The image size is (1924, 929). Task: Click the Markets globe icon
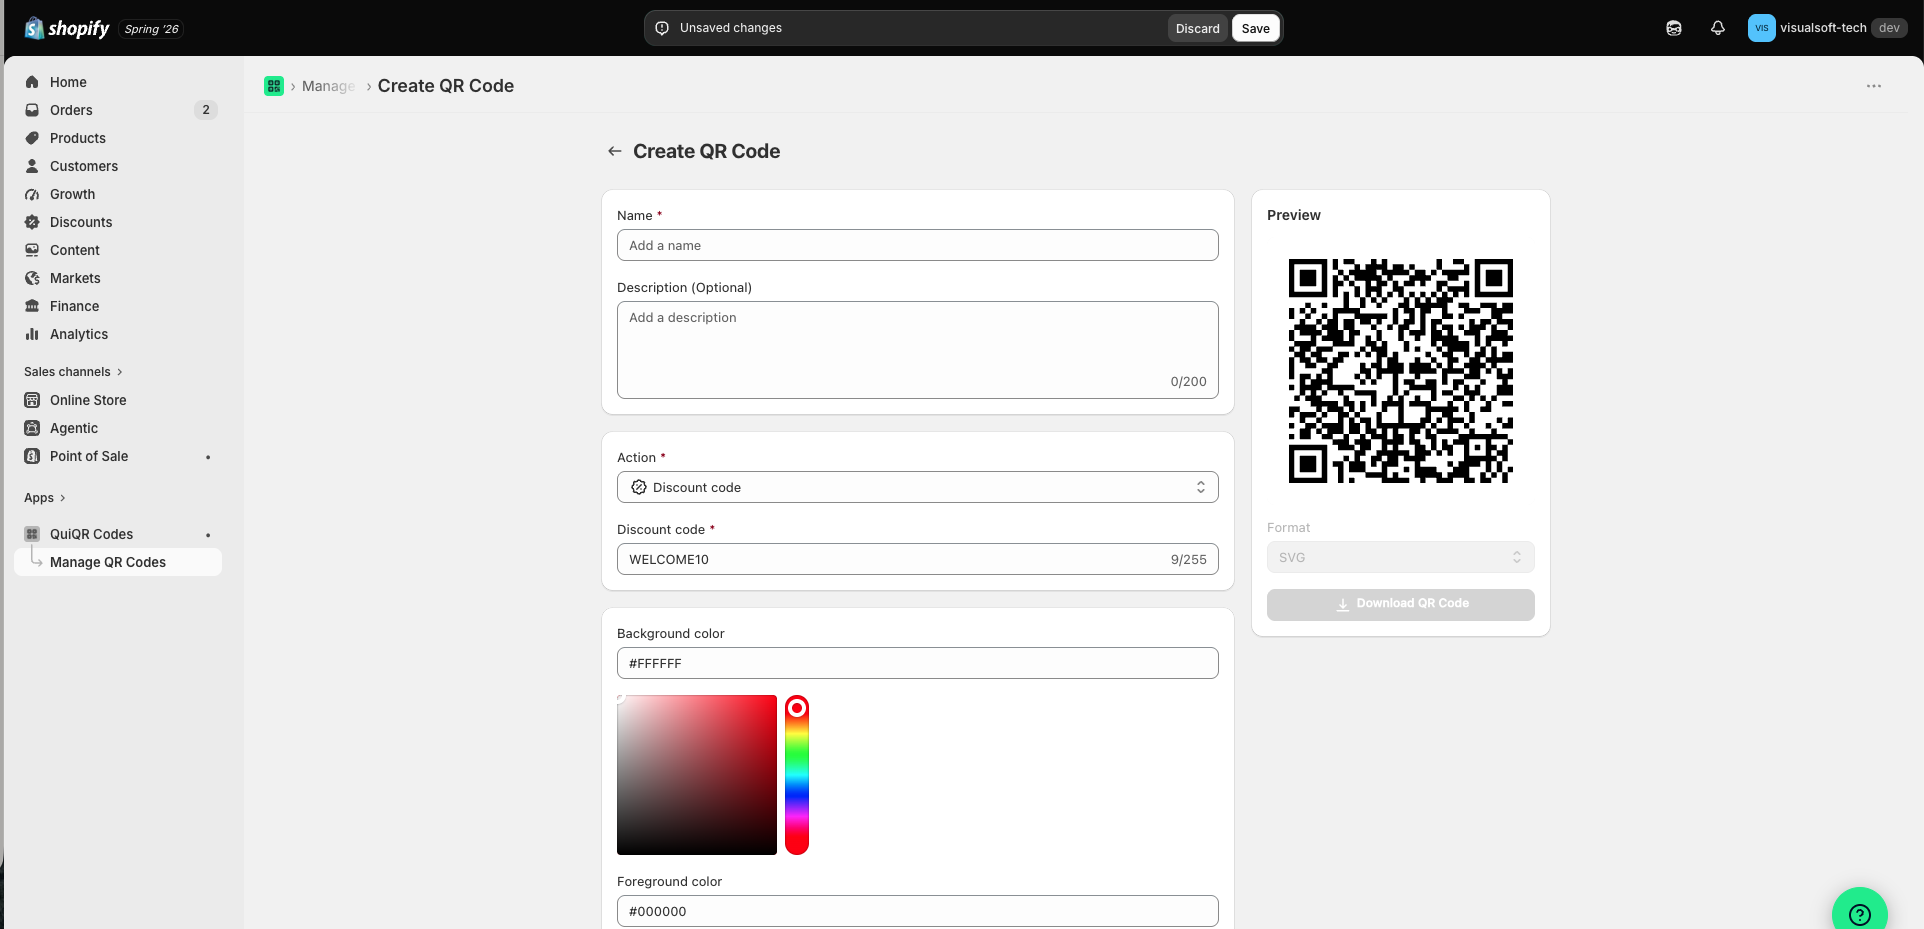tap(32, 278)
